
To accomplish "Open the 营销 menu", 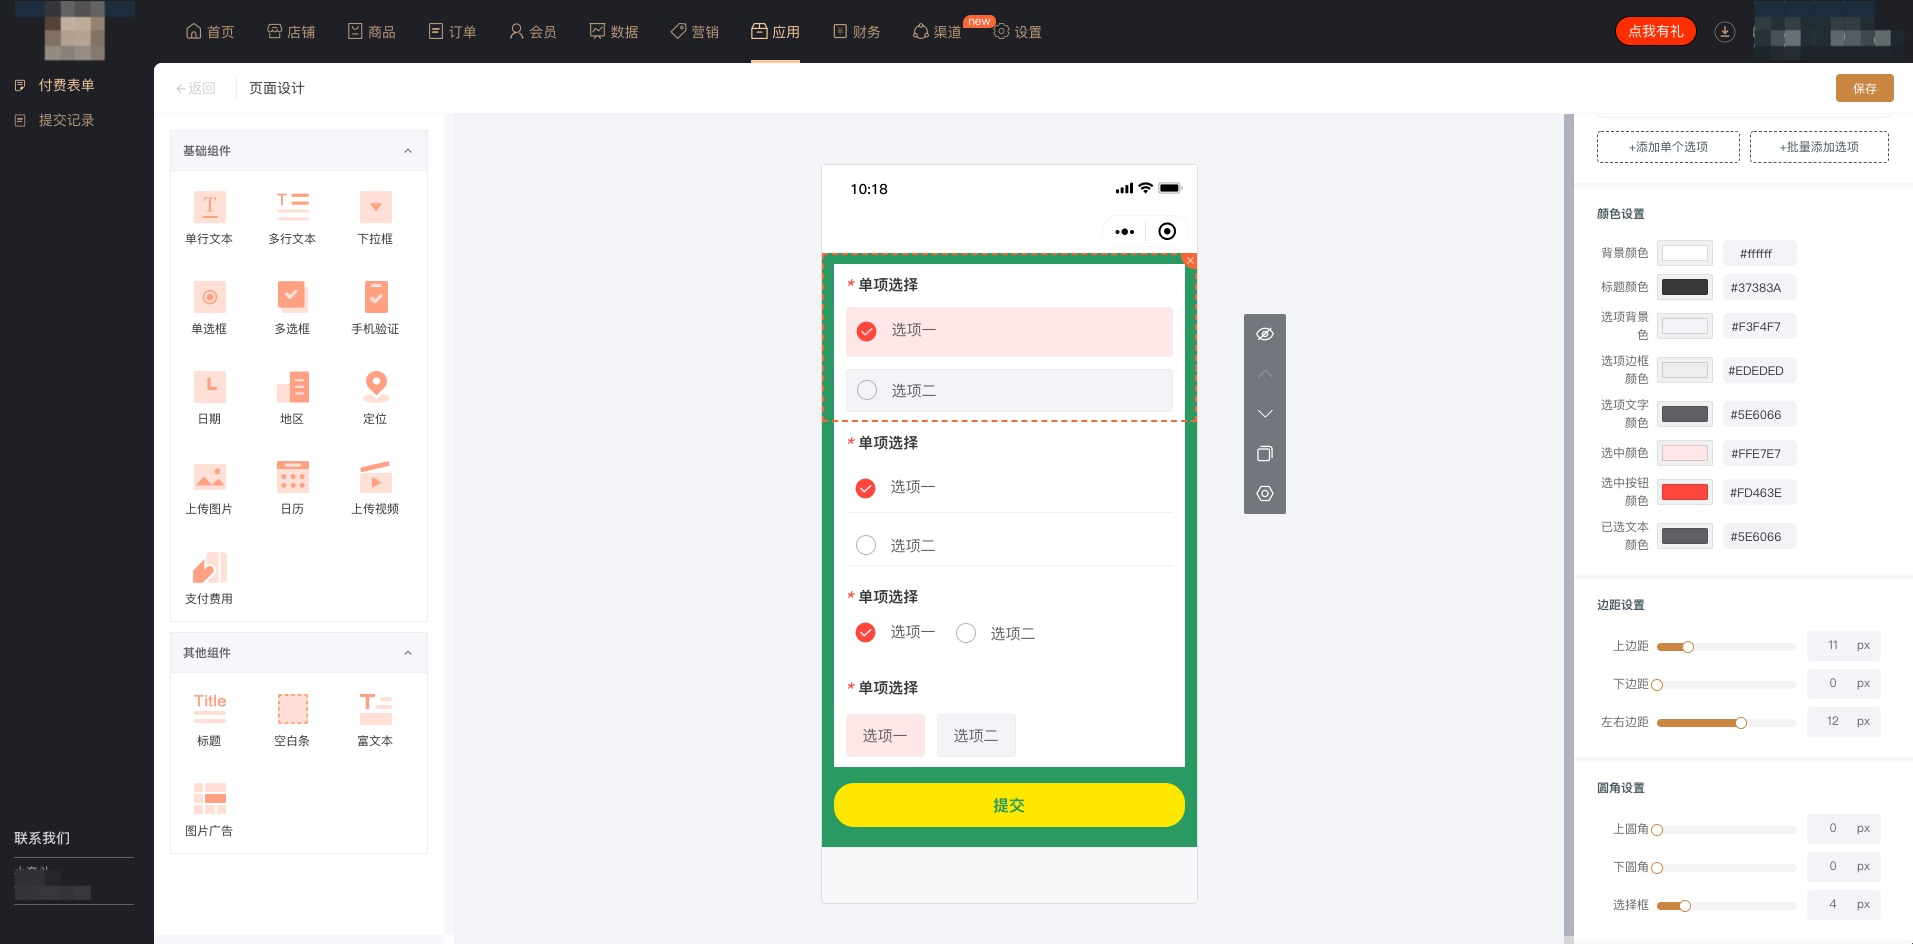I will (695, 32).
